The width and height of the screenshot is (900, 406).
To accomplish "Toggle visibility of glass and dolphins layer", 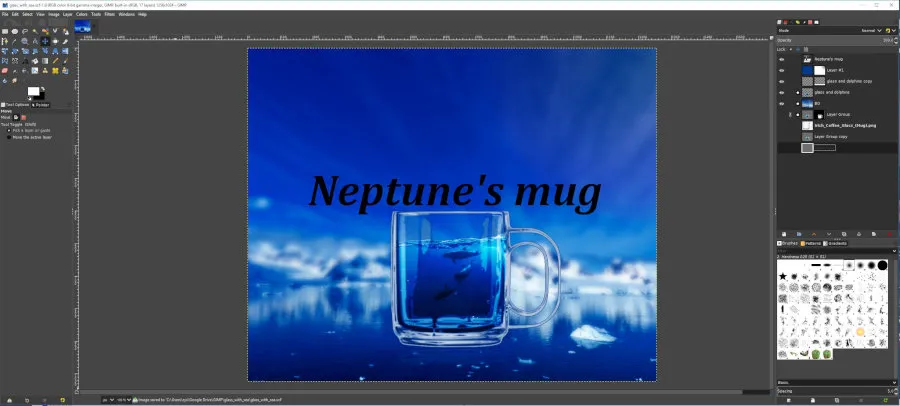I will [781, 92].
